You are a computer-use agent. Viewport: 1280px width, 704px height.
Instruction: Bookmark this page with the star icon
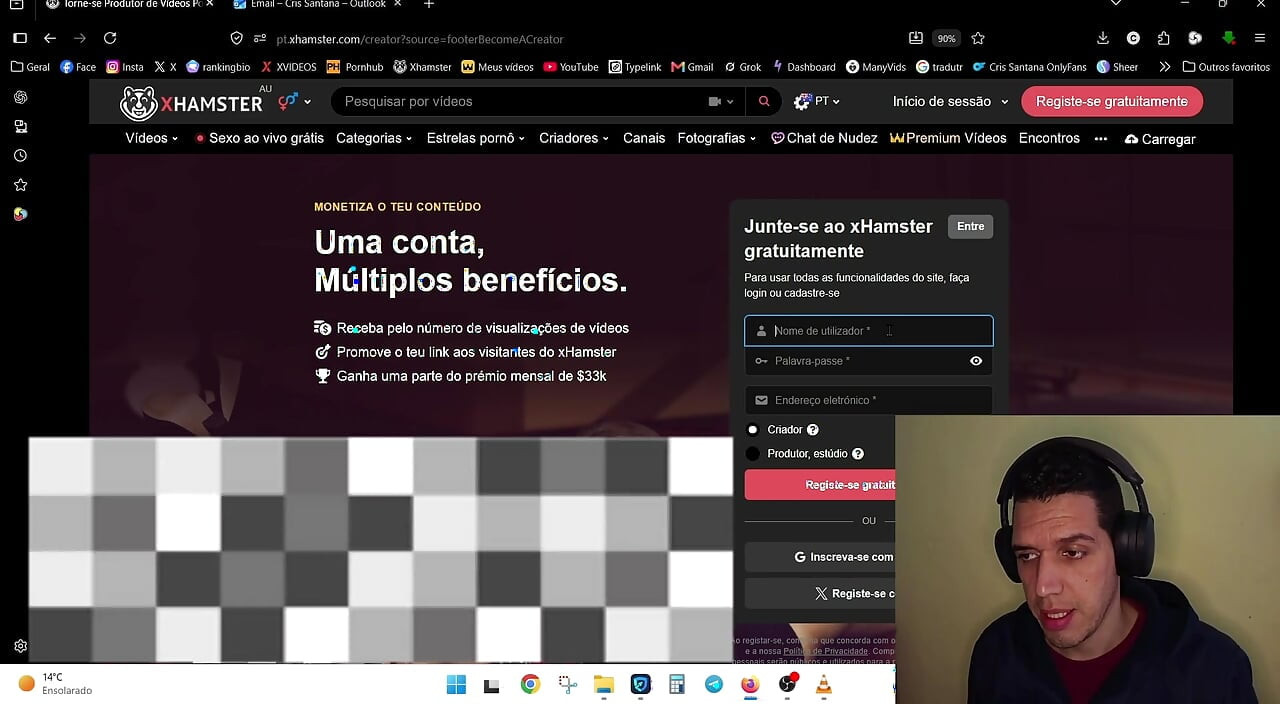pyautogui.click(x=978, y=38)
